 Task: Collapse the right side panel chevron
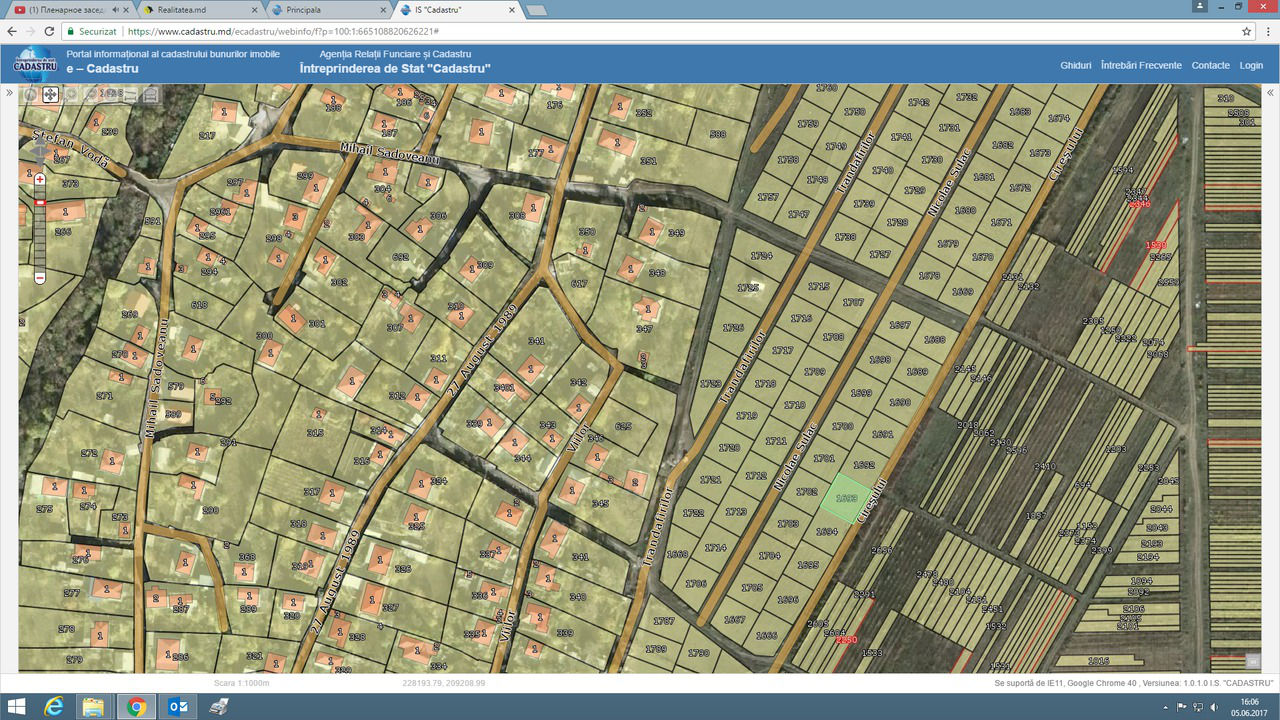coord(1271,93)
